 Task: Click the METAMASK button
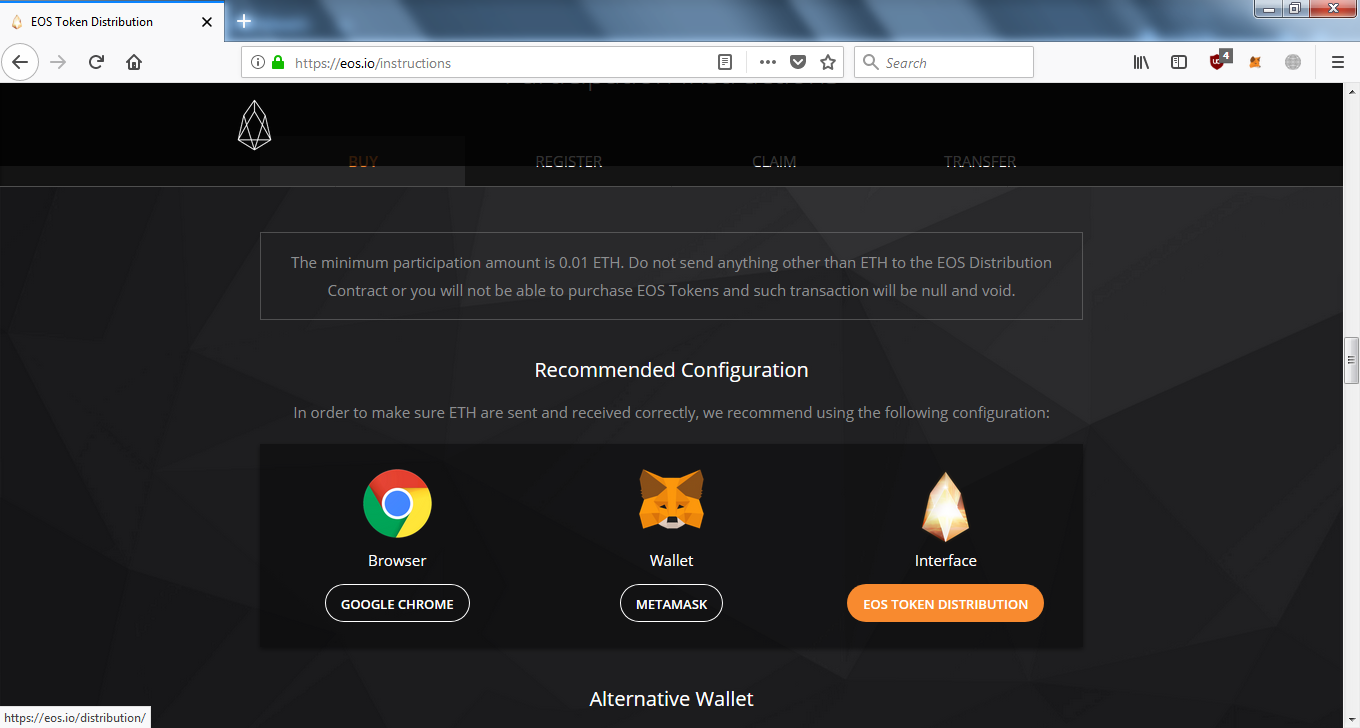click(x=671, y=603)
